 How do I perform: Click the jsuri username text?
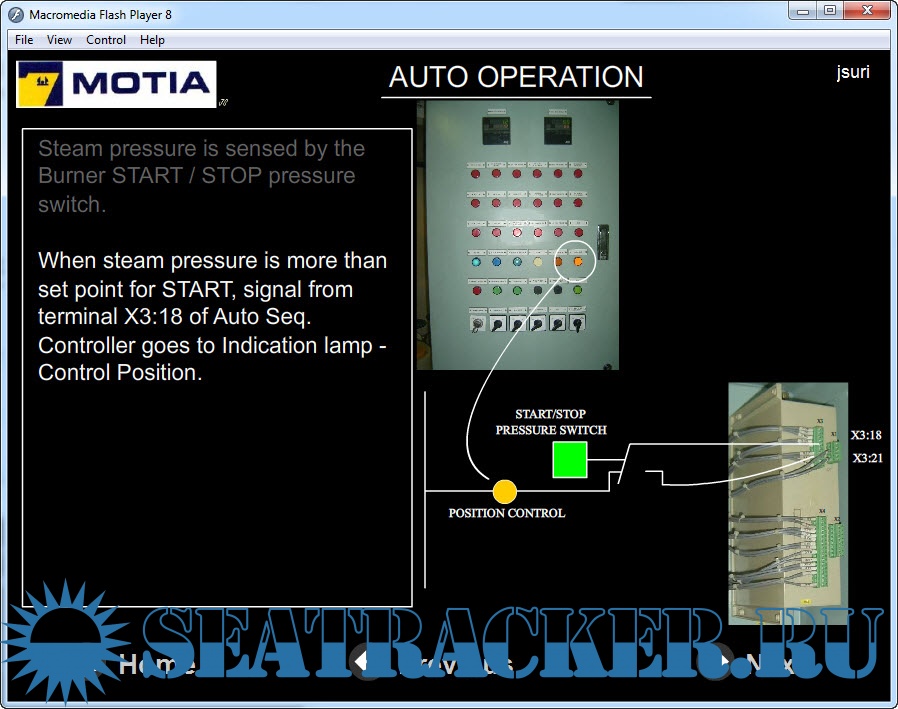point(852,72)
